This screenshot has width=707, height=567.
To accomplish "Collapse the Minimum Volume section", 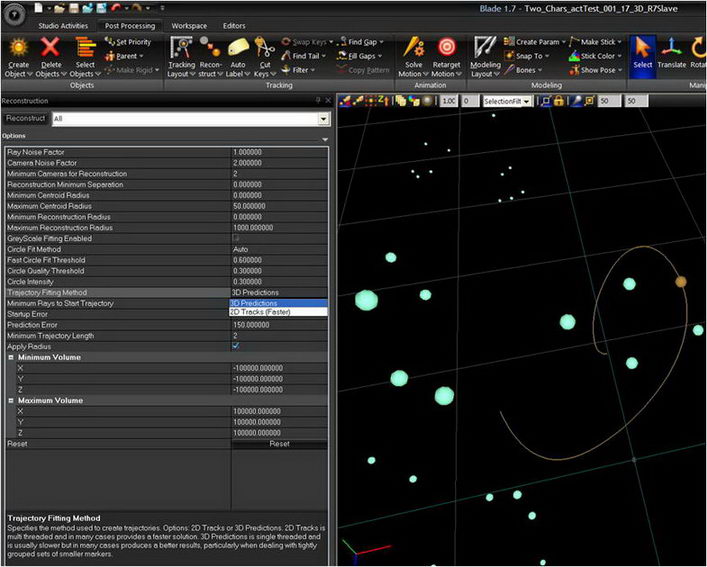I will (11, 357).
